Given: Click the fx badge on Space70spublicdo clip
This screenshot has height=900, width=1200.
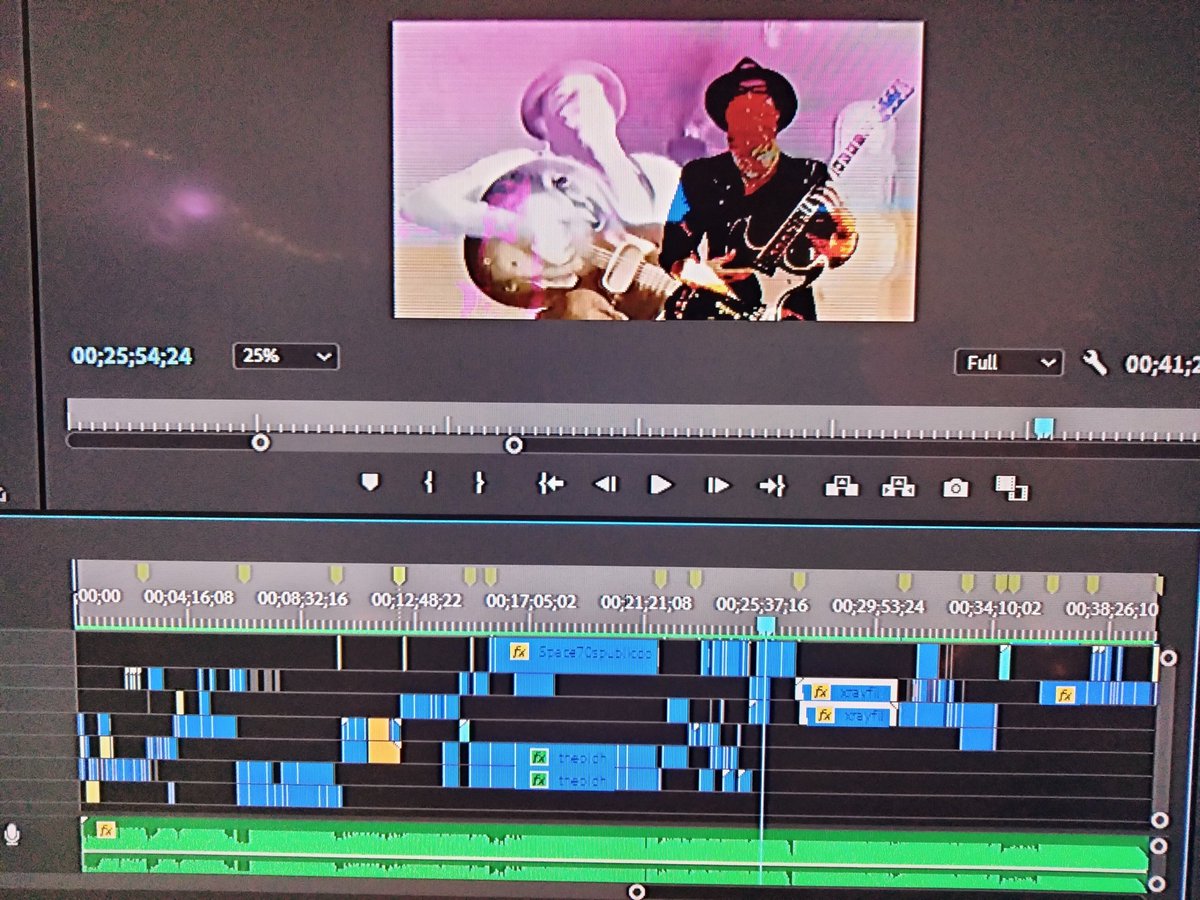Looking at the screenshot, I should pos(518,652).
